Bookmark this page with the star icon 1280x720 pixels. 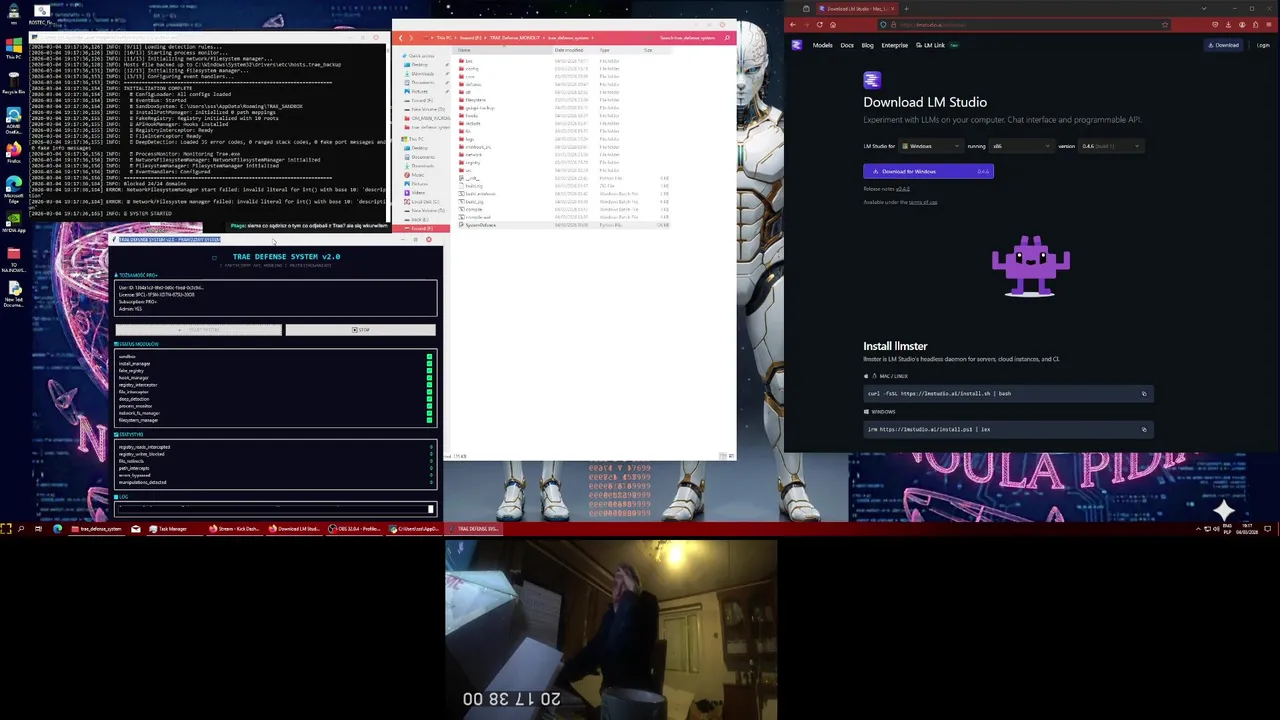(1165, 25)
